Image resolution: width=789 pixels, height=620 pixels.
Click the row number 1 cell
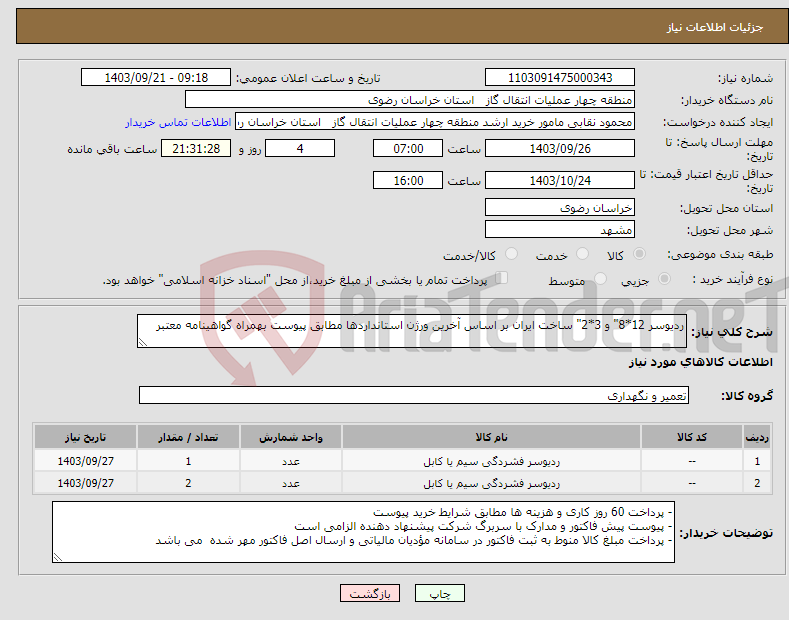(757, 461)
